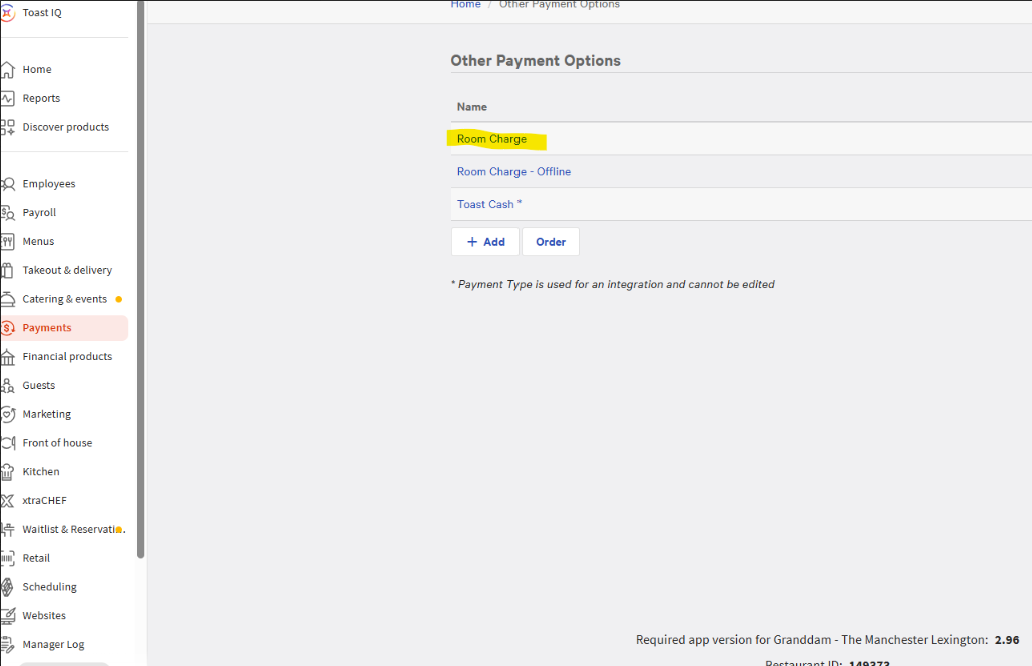Click the Other Payment Options heading
The height and width of the screenshot is (666, 1032).
536,61
